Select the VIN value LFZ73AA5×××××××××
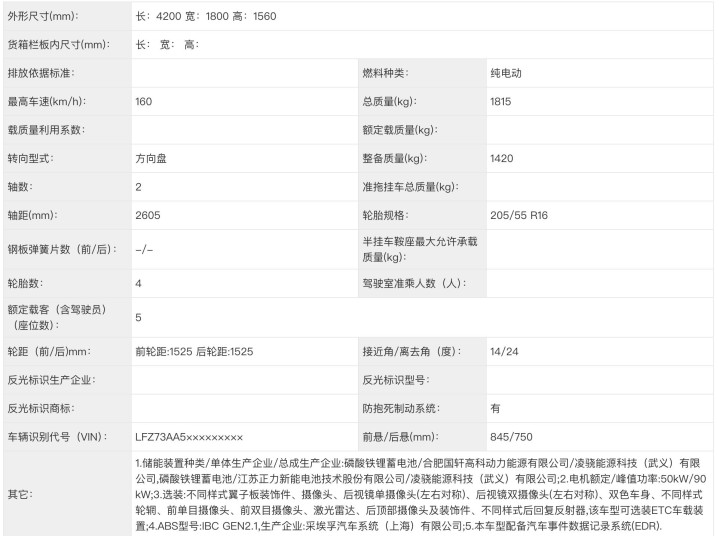719x536 pixels. pos(189,437)
